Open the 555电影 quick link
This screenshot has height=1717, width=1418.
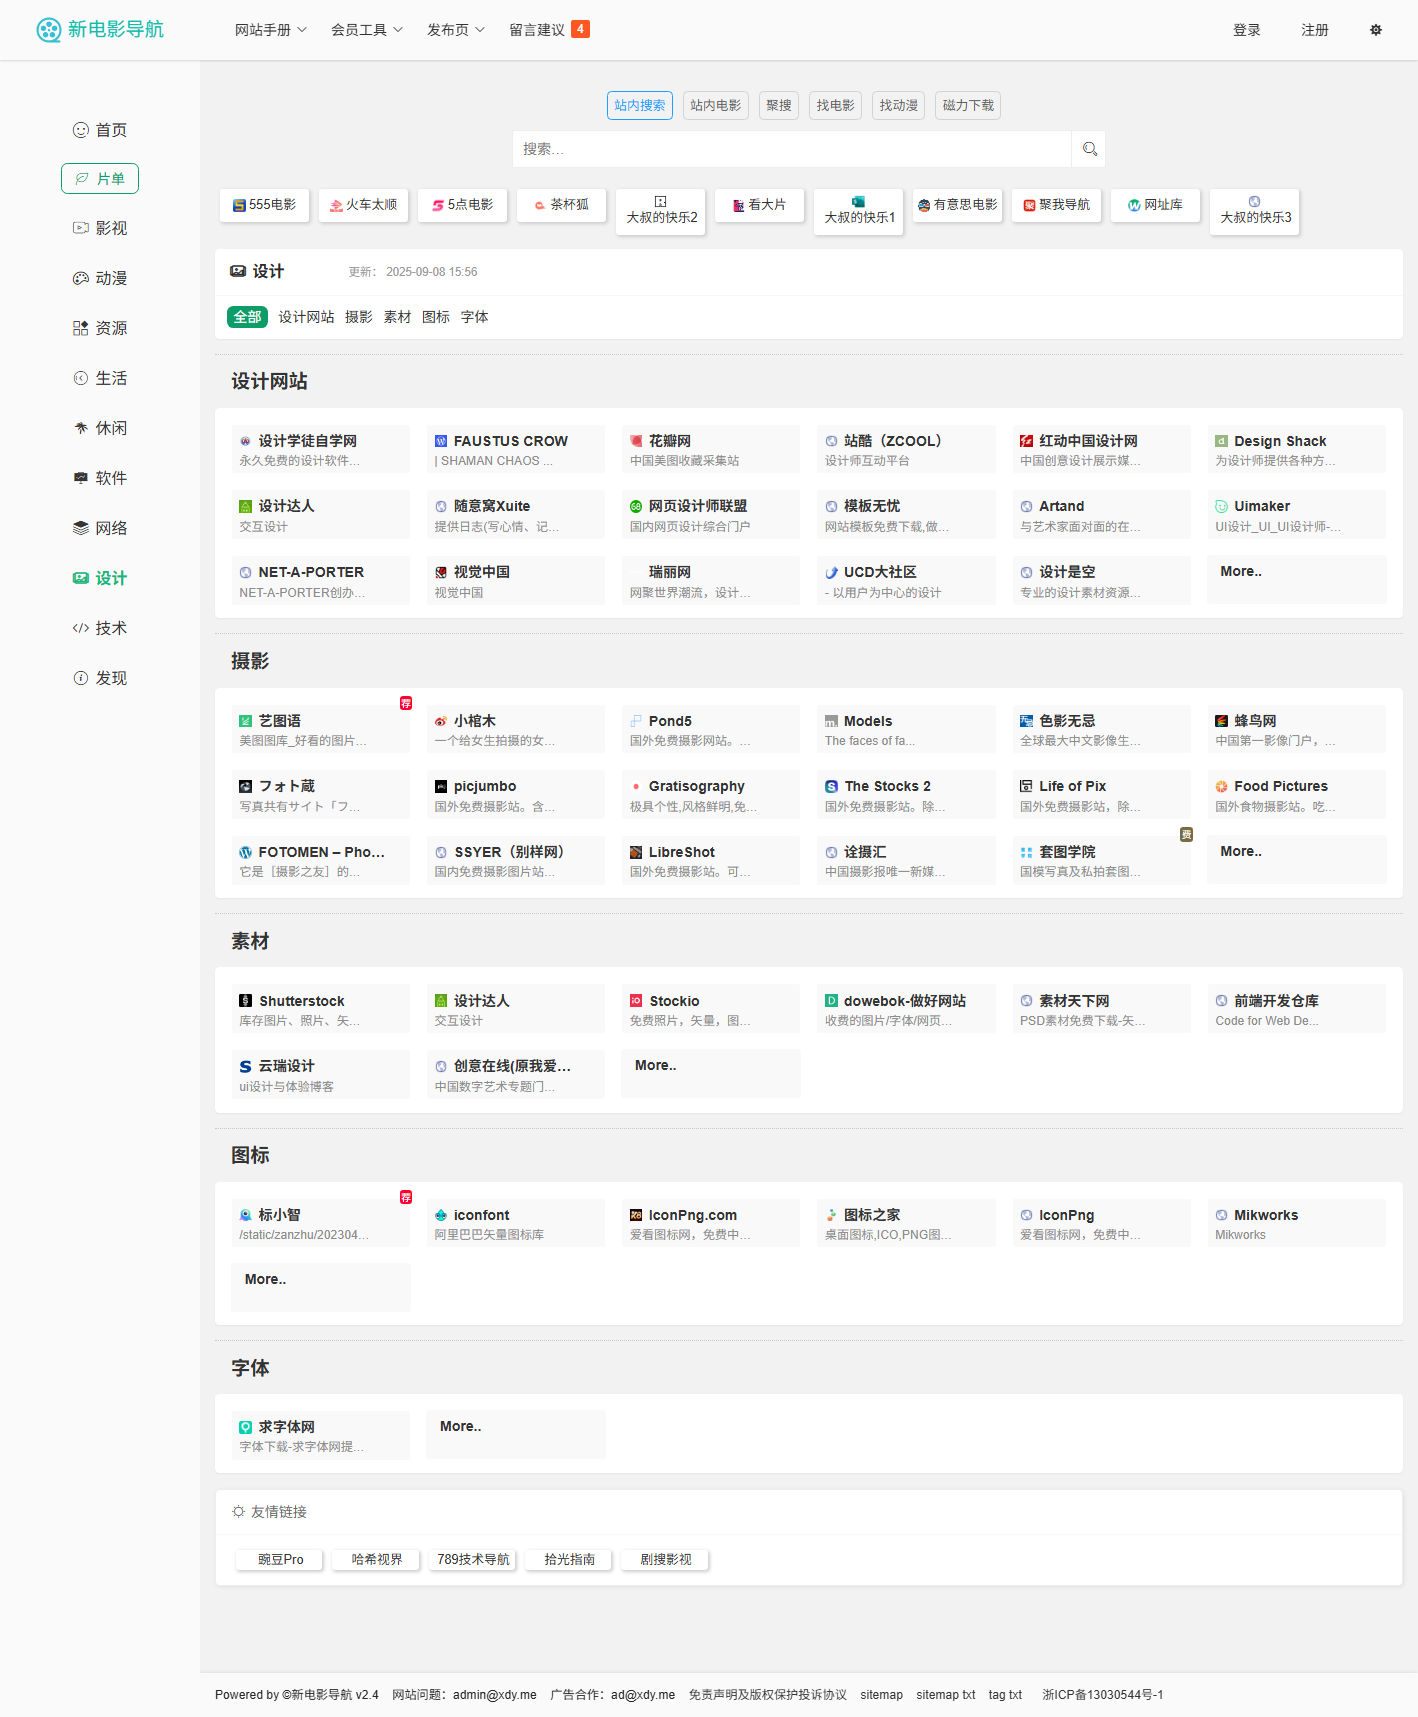tap(265, 205)
